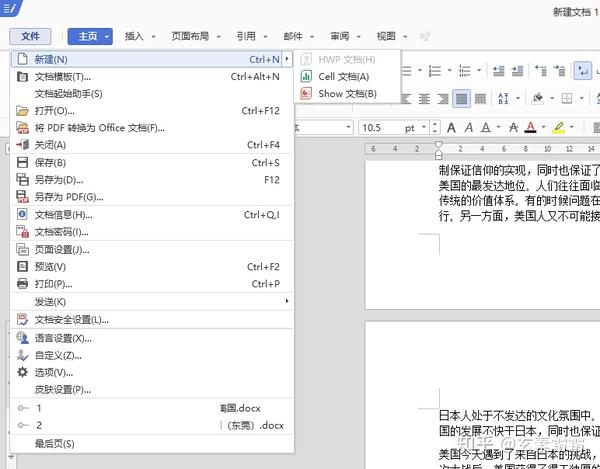600x469 pixels.
Task: Click the multilevel outline list icon
Action: pyautogui.click(x=465, y=71)
